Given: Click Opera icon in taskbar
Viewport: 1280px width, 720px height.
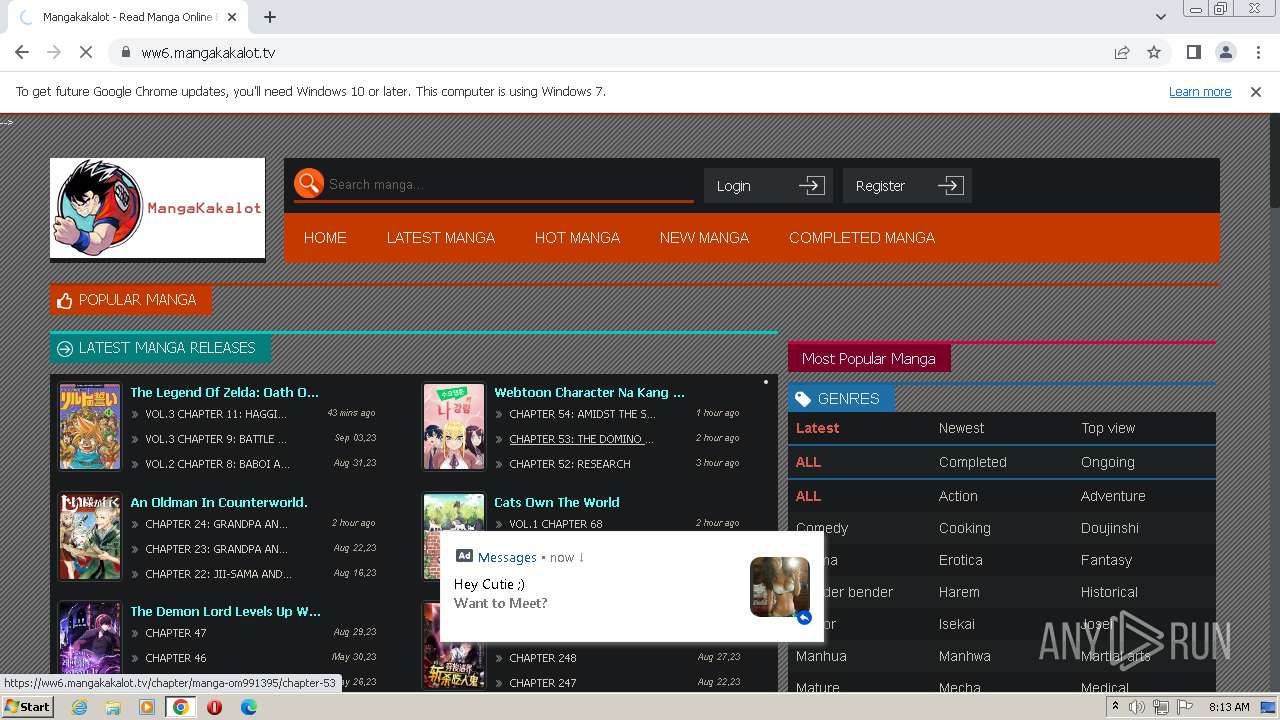Looking at the screenshot, I should coord(214,707).
